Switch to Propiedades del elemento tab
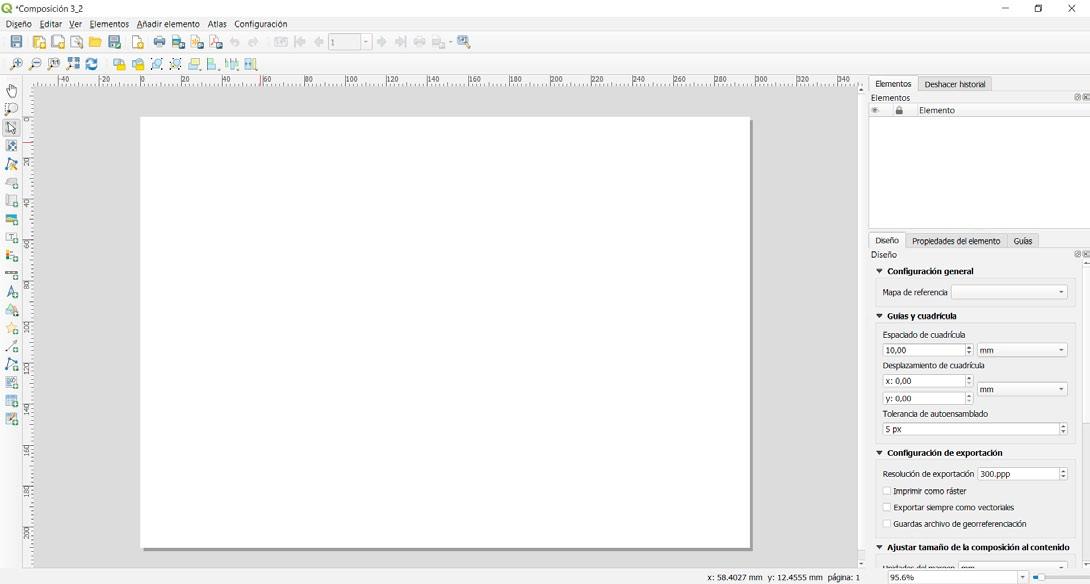1090x584 pixels. (x=956, y=241)
